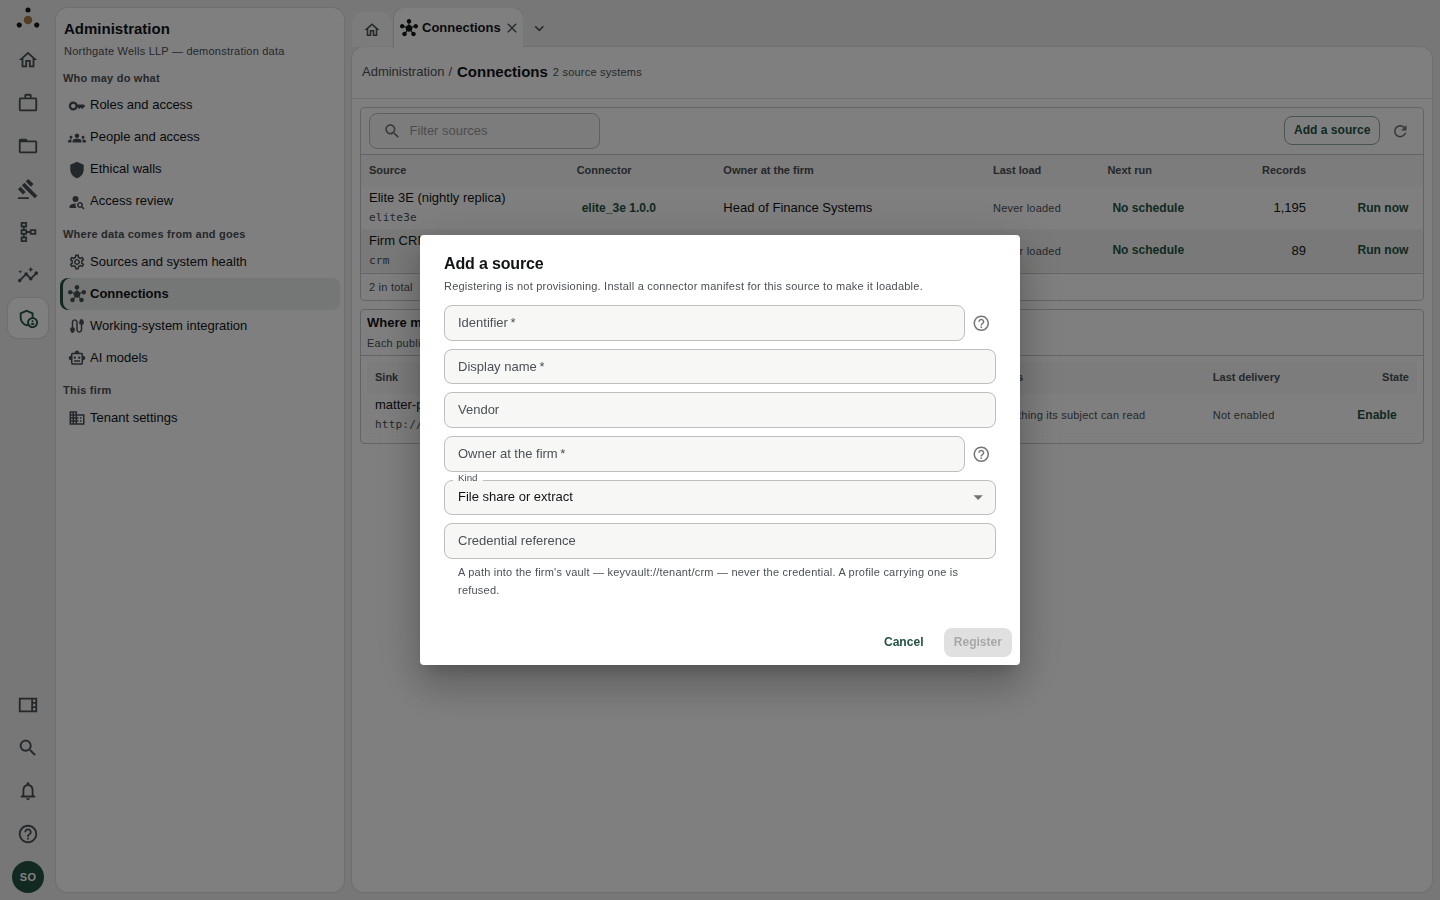Focus the Identifier input field
1440x900 pixels.
click(x=704, y=323)
